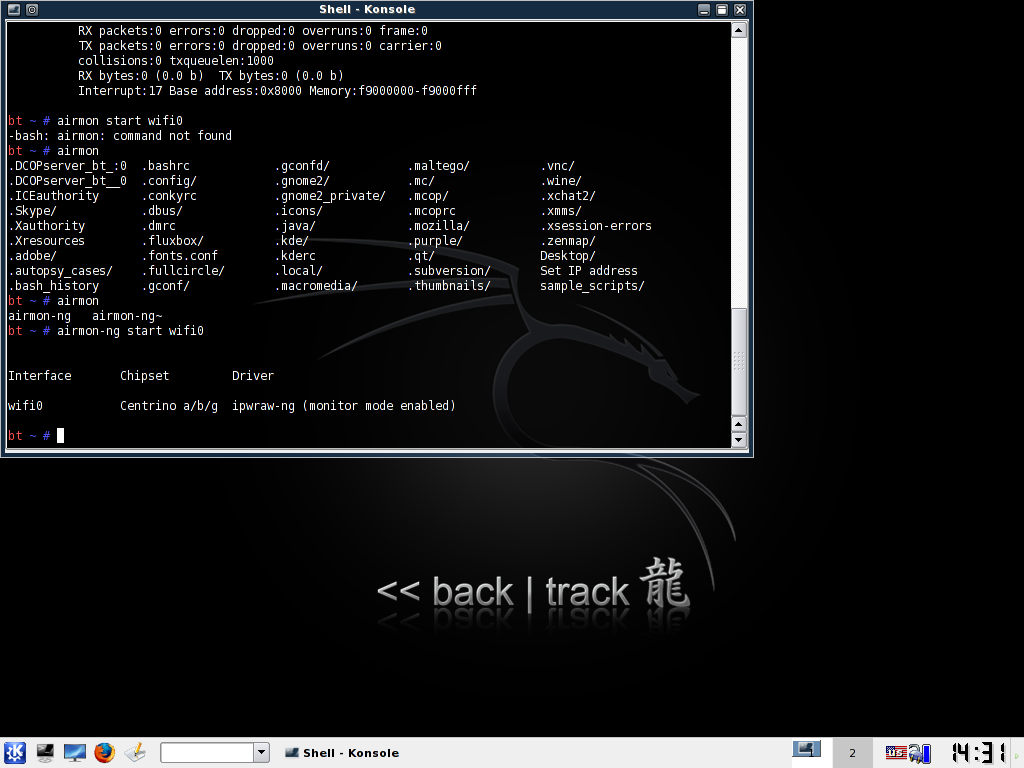Close the Konsole window

click(x=740, y=9)
